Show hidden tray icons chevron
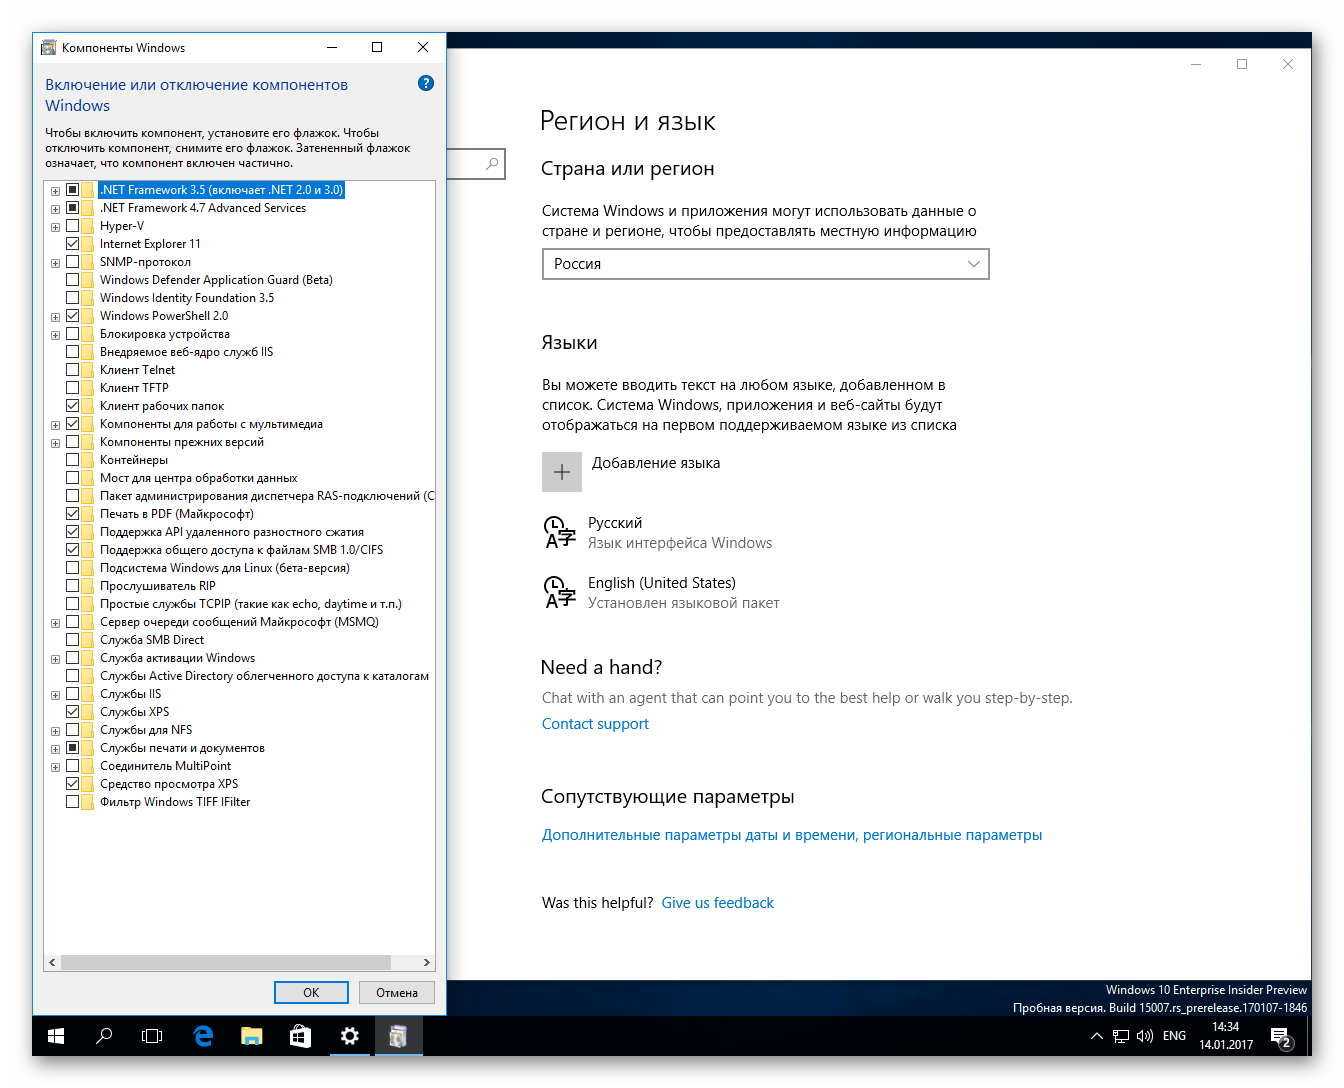 point(1097,1036)
